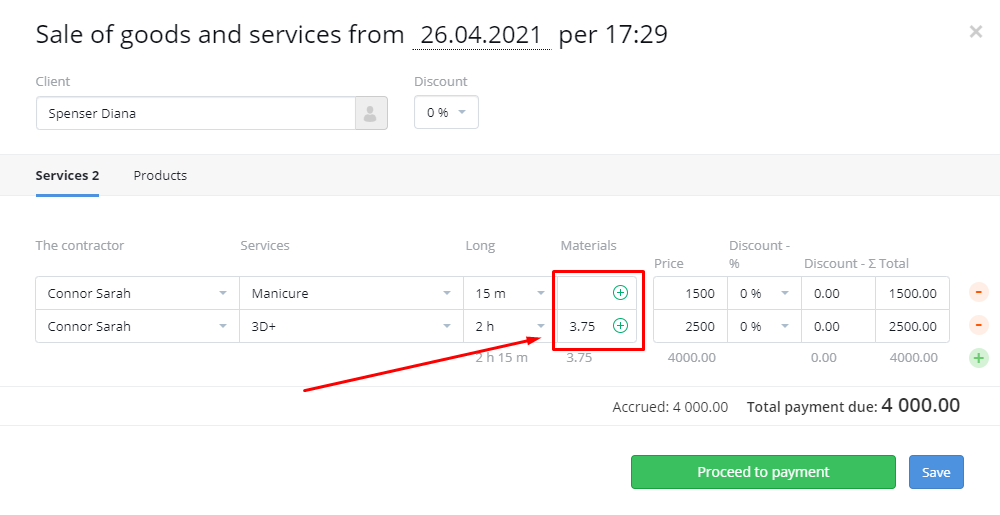Image resolution: width=1000 pixels, height=515 pixels.
Task: Change the 15 m duration dropdown
Action: (508, 293)
